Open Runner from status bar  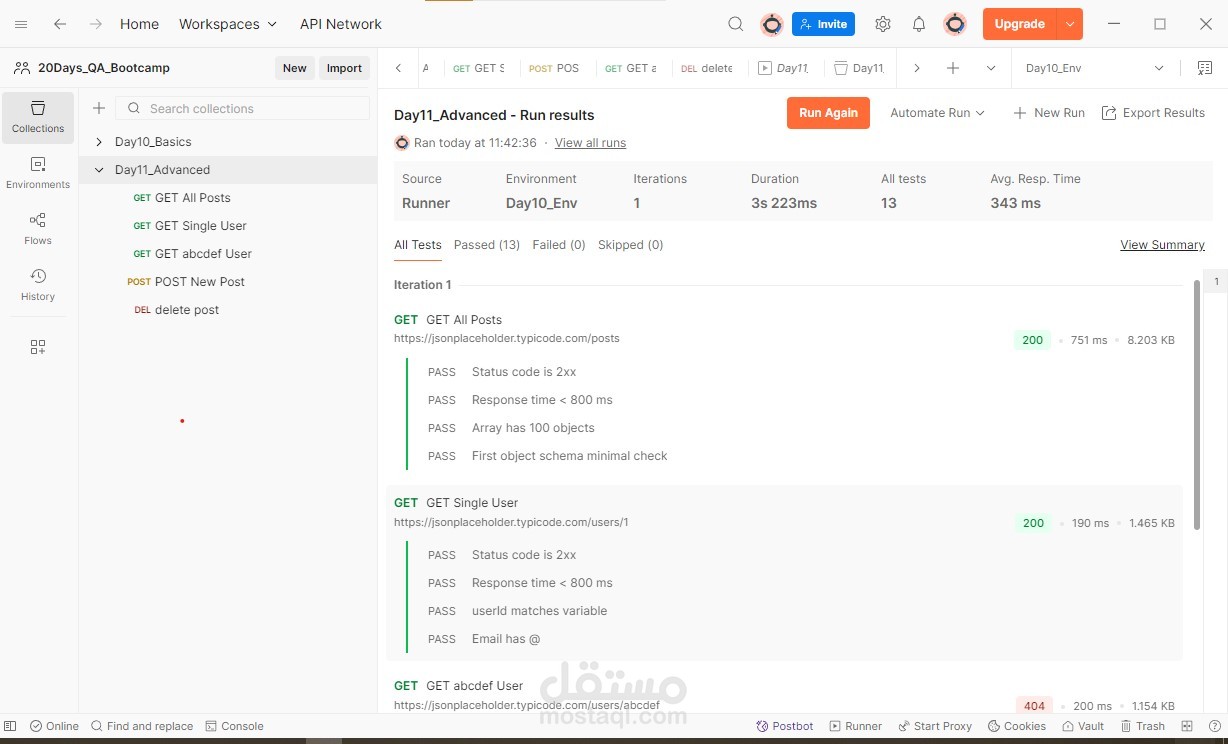pyautogui.click(x=855, y=726)
